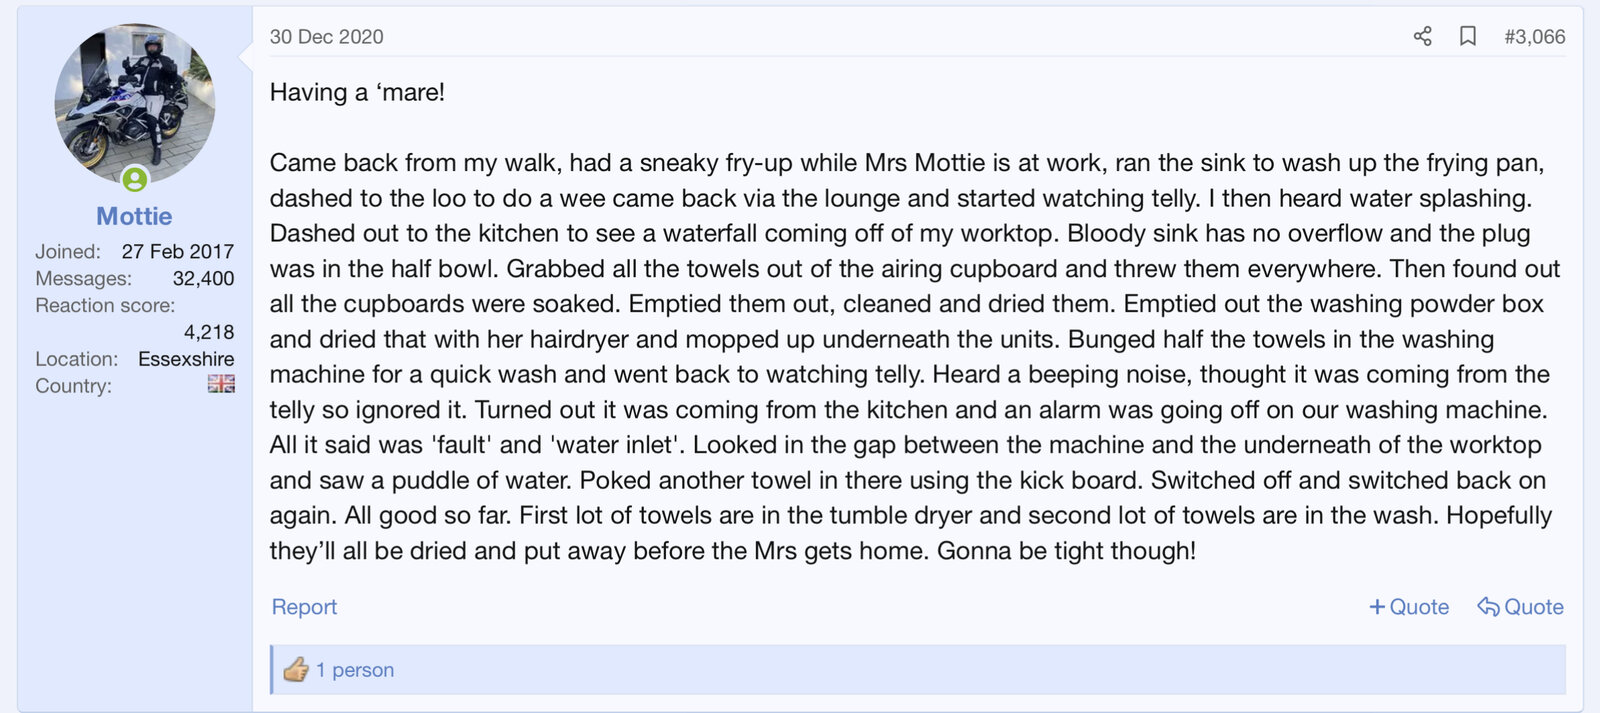Viewport: 1600px width, 713px height.
Task: Click the 32,400 messages count
Action: [x=203, y=278]
